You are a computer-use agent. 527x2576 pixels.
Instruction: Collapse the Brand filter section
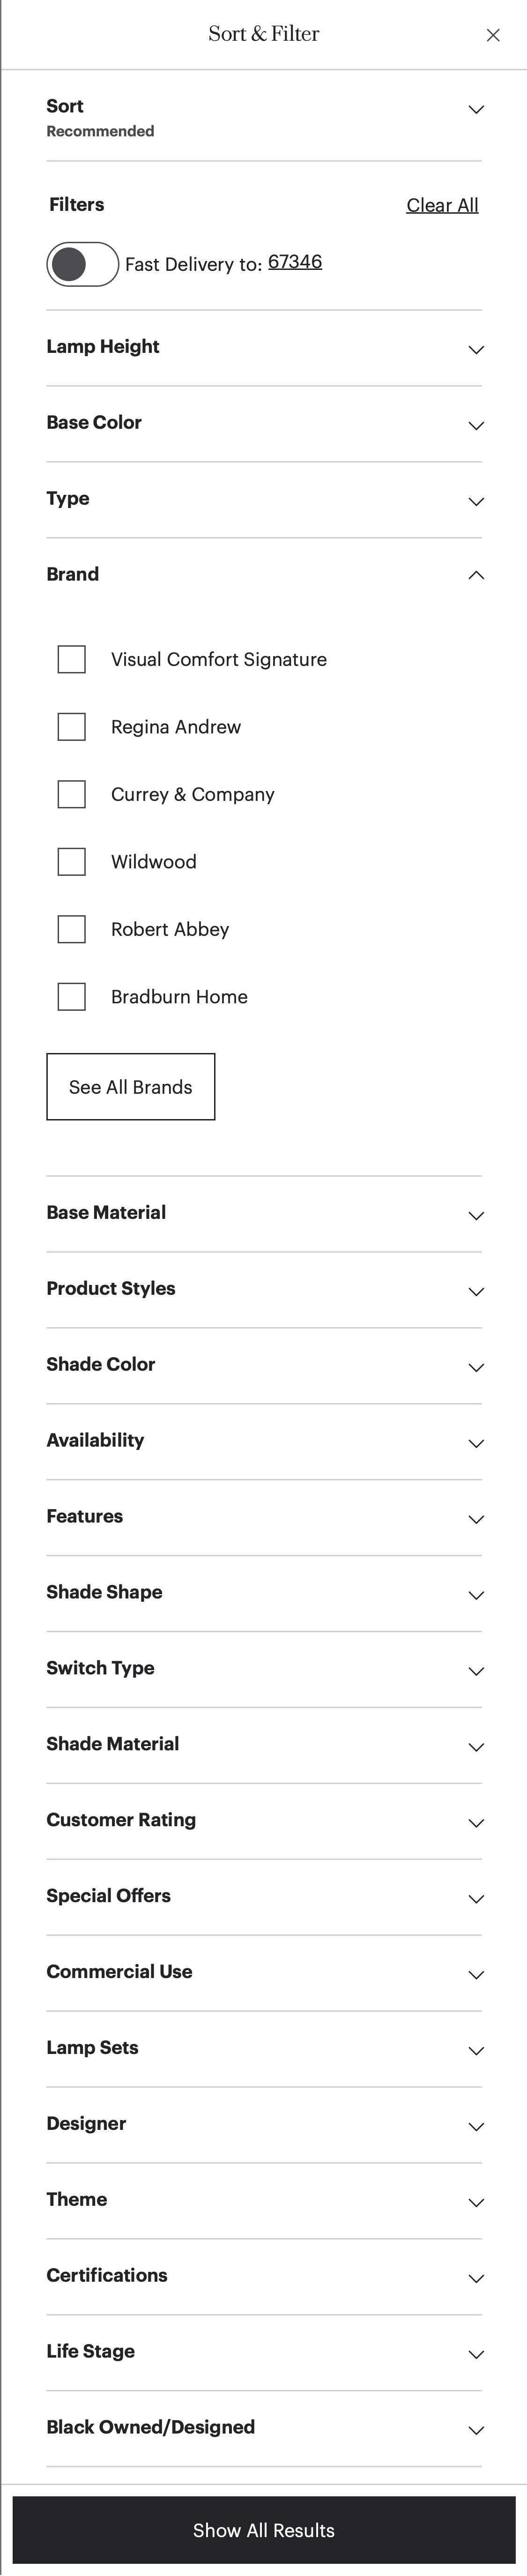[x=476, y=574]
